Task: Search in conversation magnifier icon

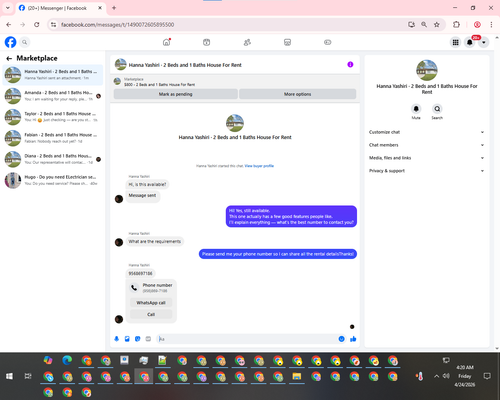Action: tap(437, 109)
